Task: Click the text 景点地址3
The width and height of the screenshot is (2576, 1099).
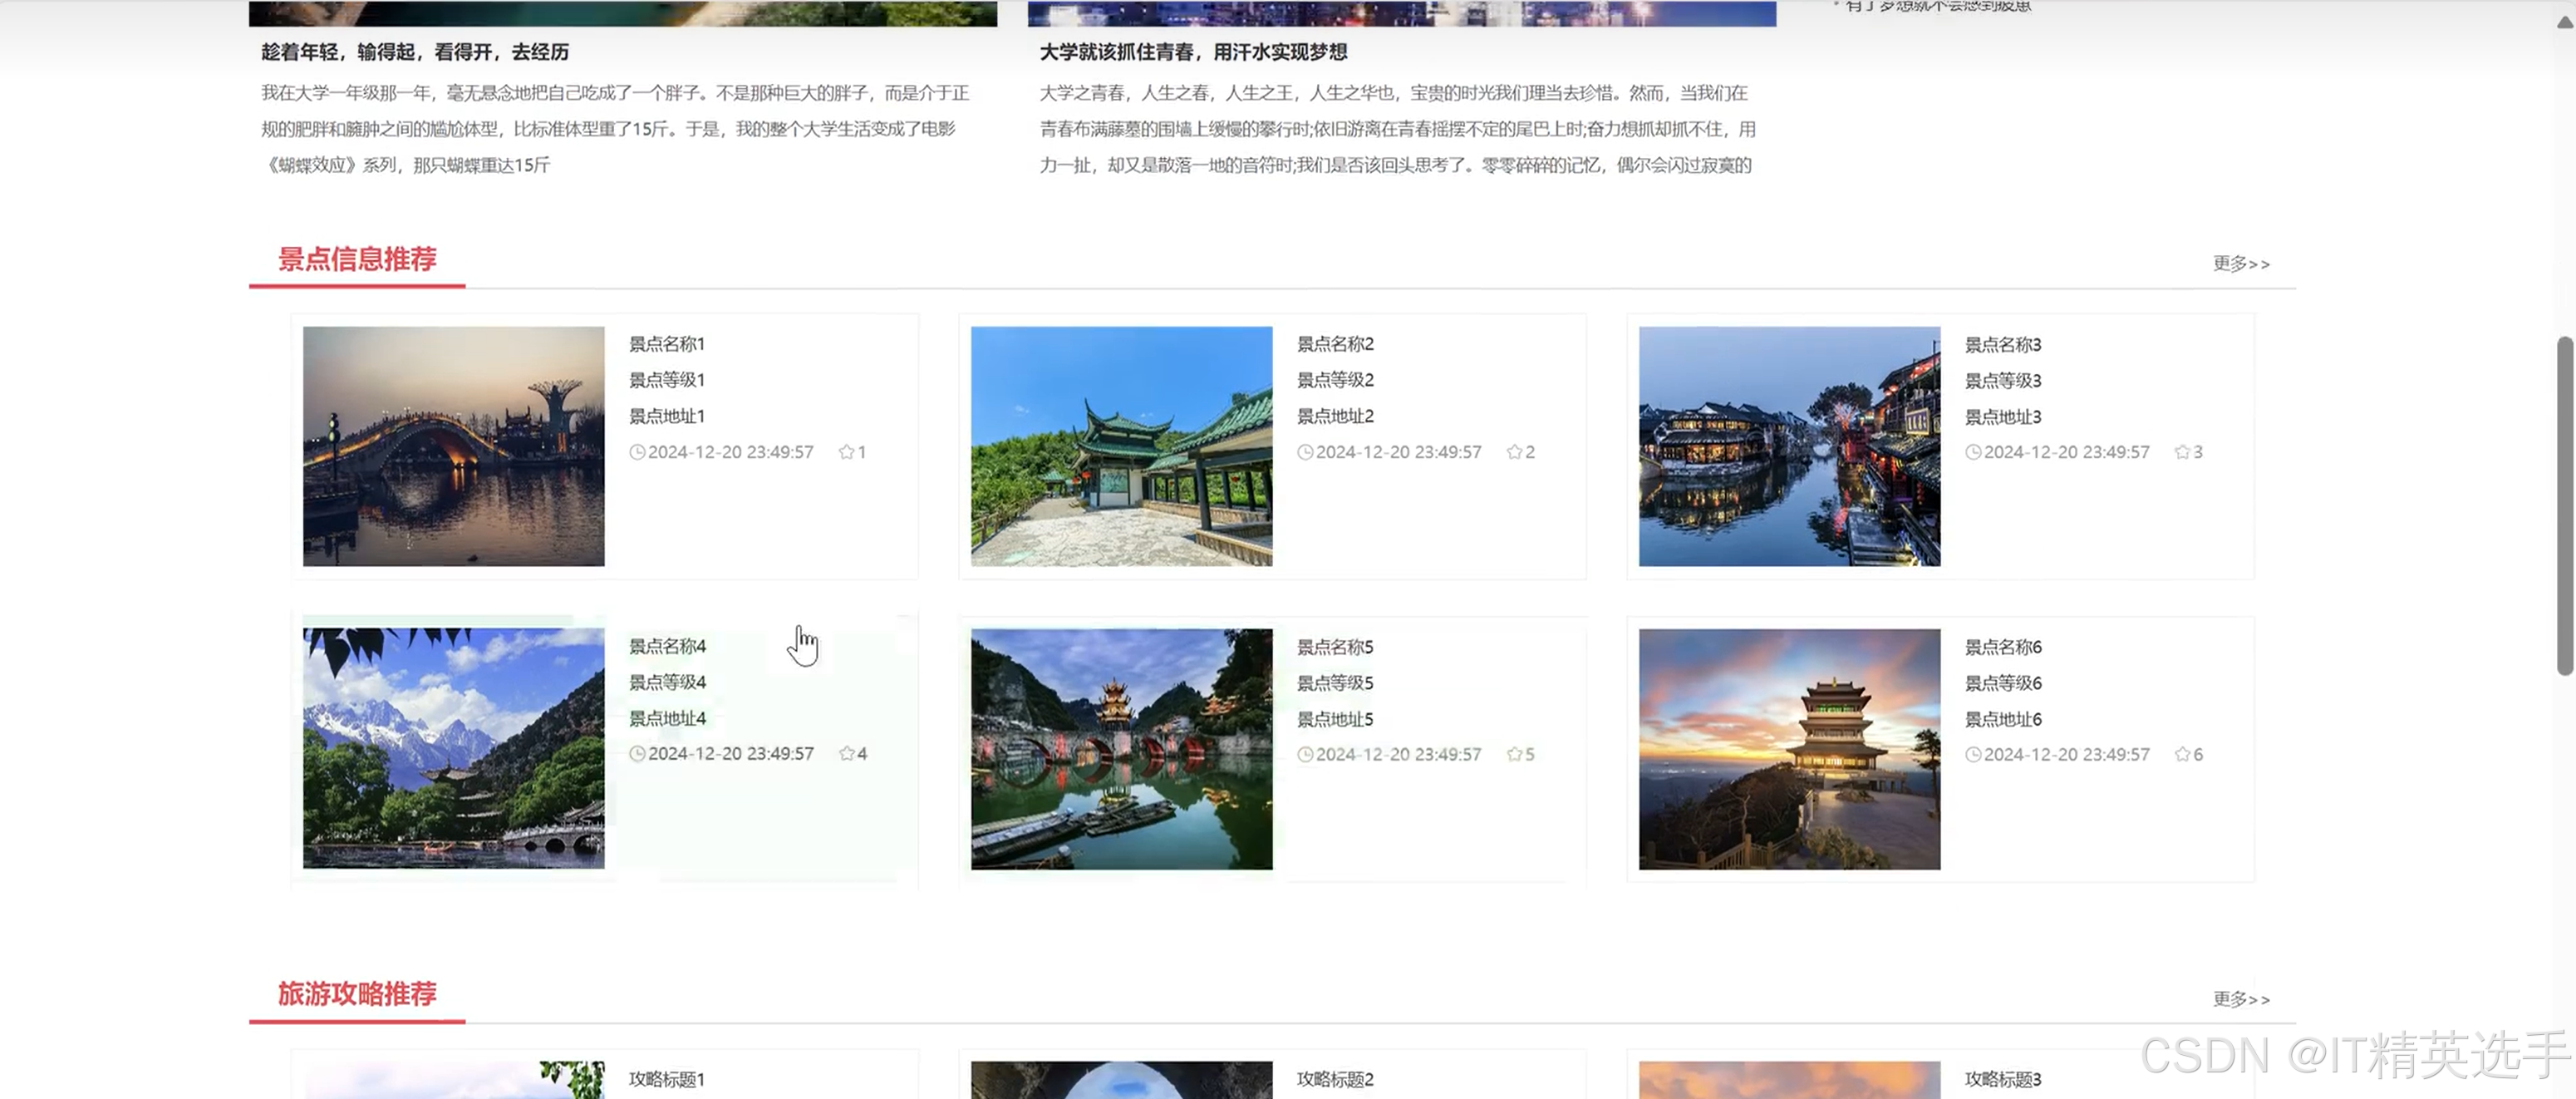Action: tap(2003, 417)
